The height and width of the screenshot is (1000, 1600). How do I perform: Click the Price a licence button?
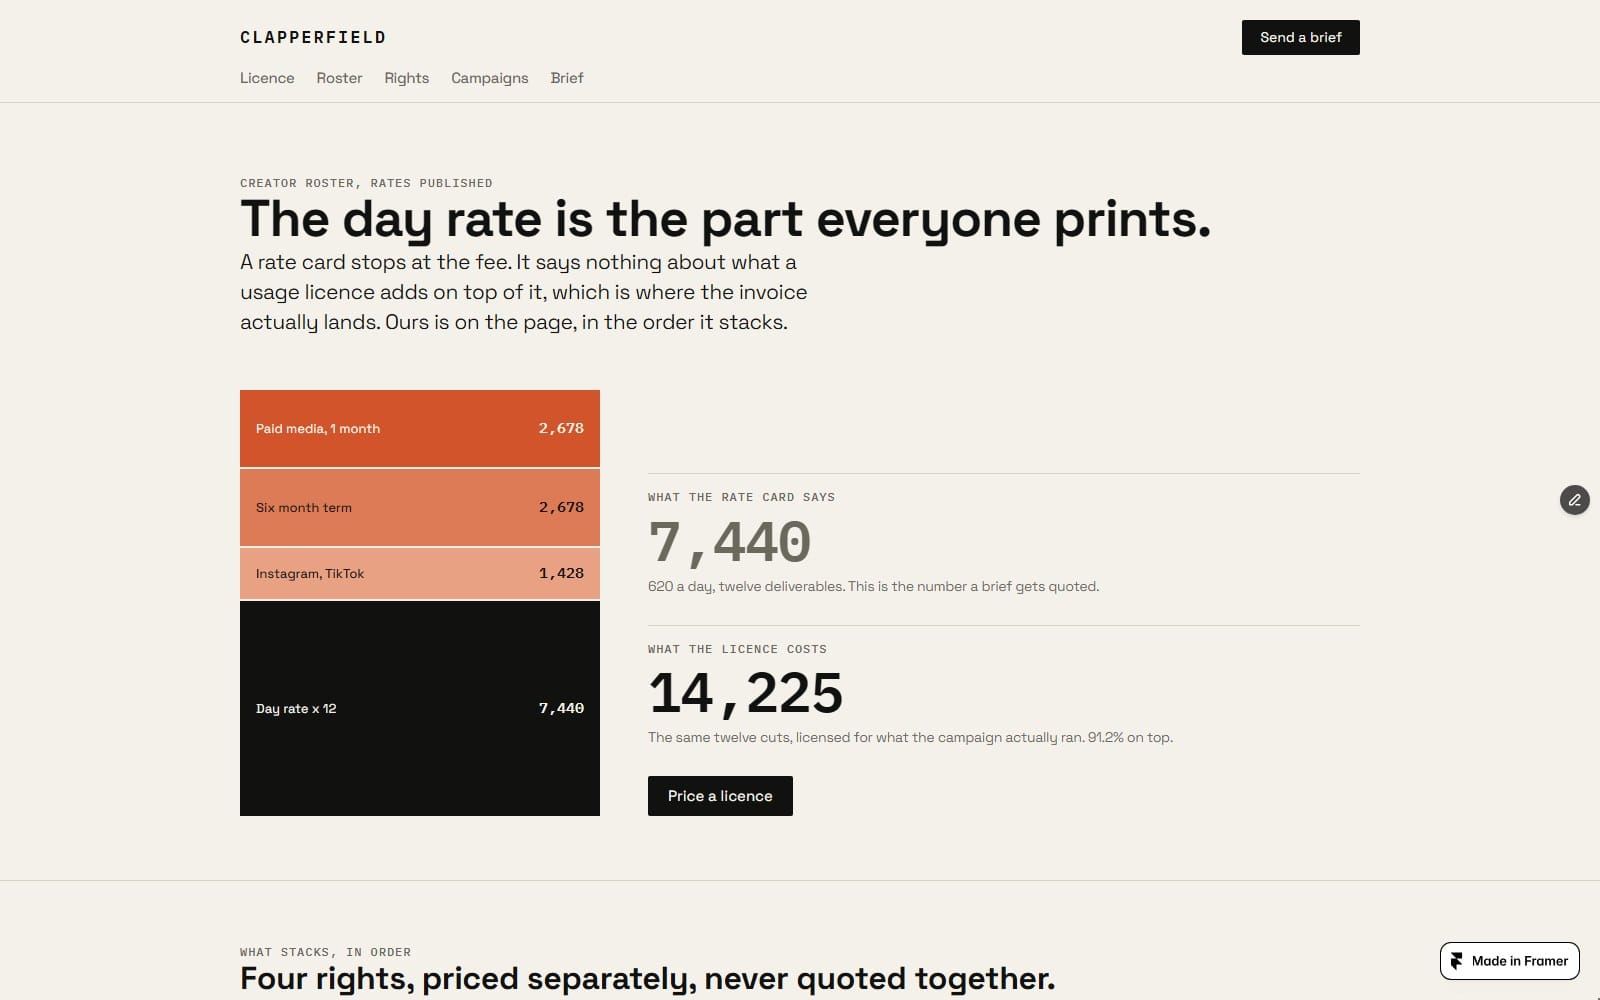(x=720, y=796)
